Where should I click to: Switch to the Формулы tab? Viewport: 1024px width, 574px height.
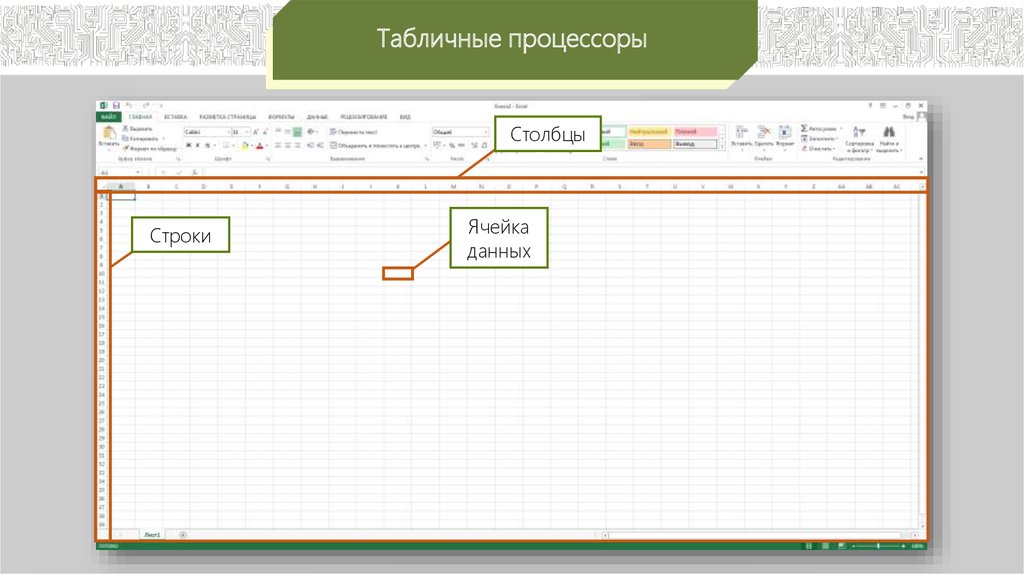pyautogui.click(x=281, y=117)
